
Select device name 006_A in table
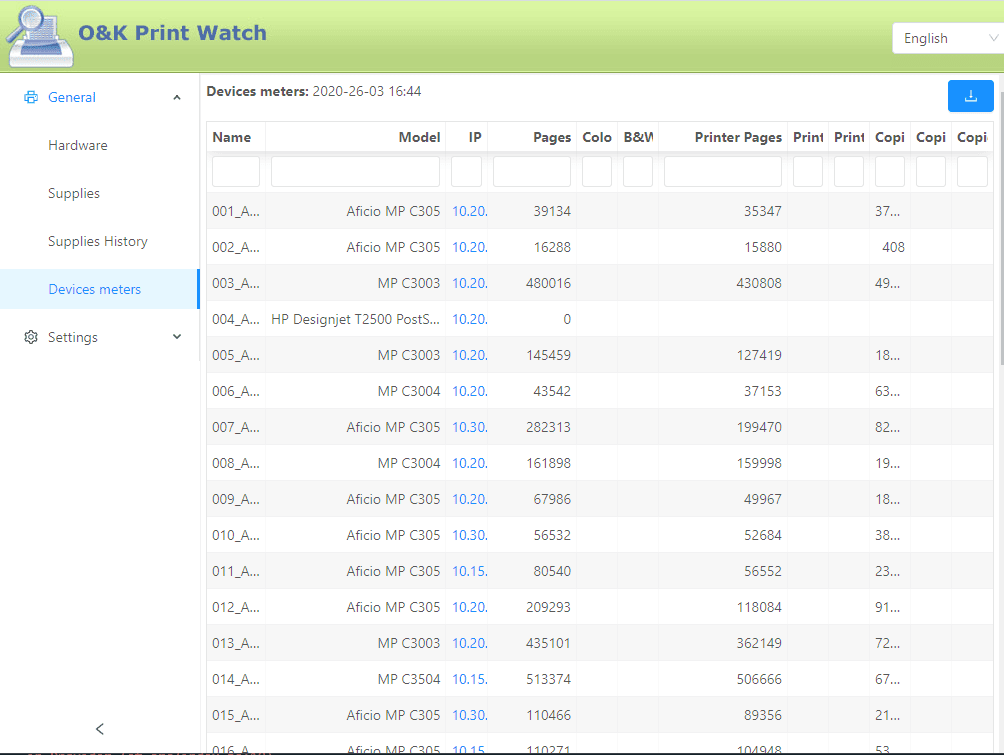[x=236, y=391]
